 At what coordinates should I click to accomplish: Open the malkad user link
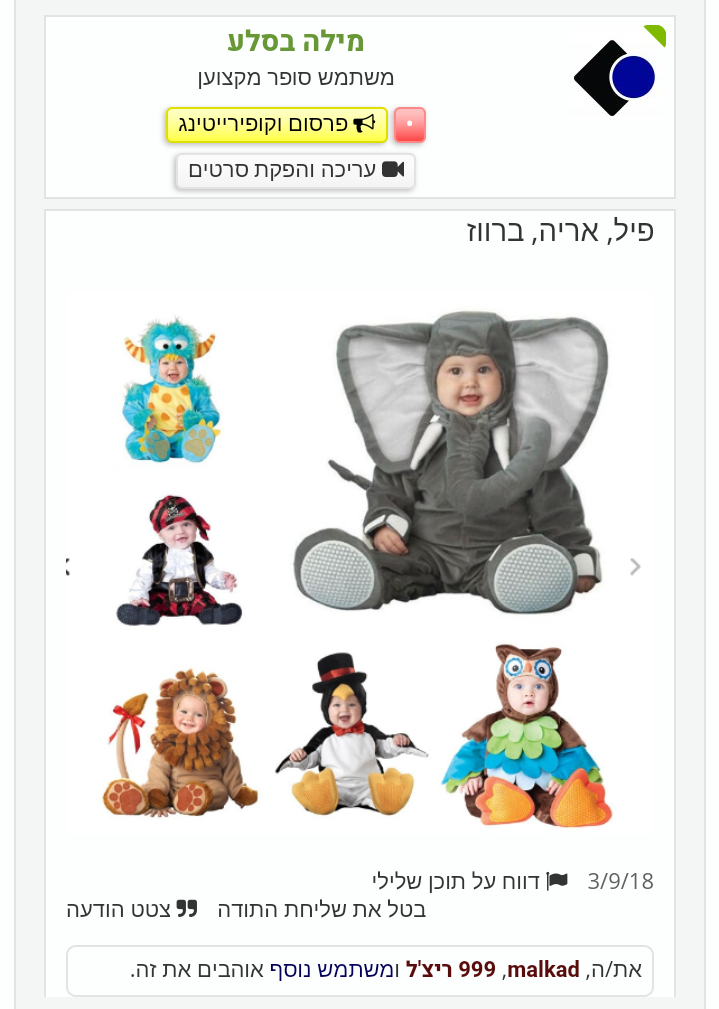coord(544,969)
